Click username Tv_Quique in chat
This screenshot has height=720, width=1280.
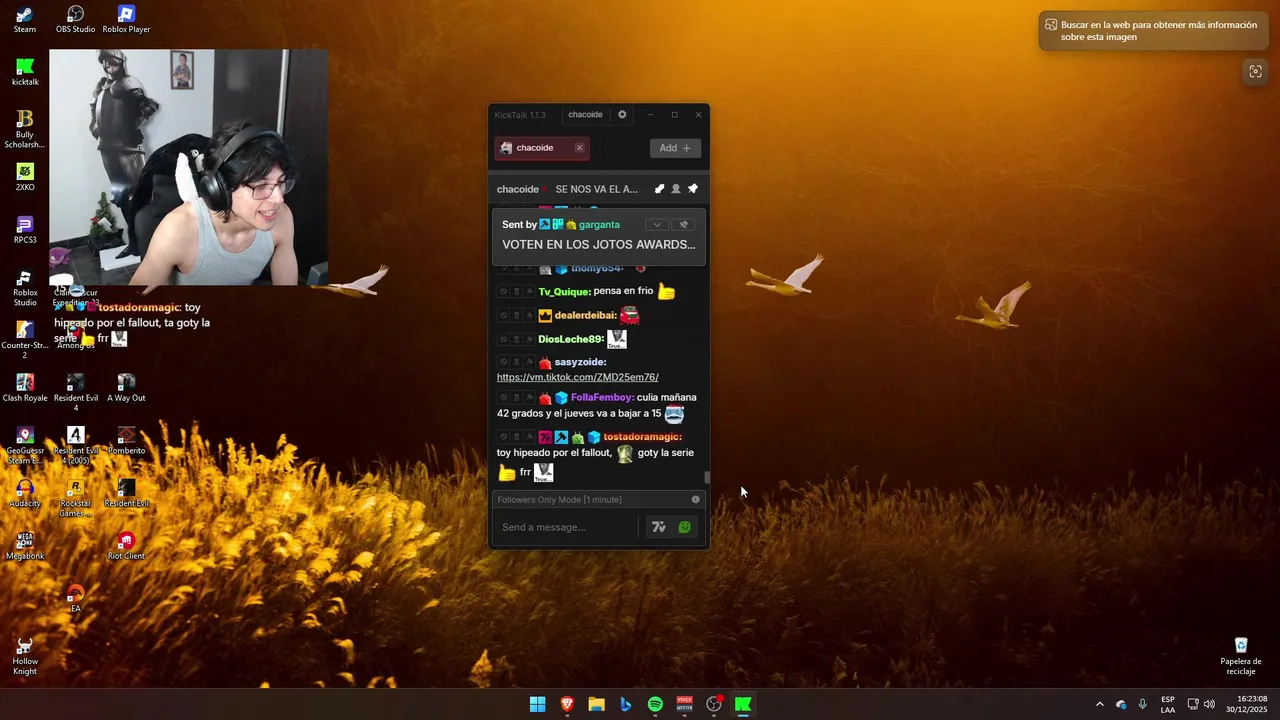click(564, 292)
